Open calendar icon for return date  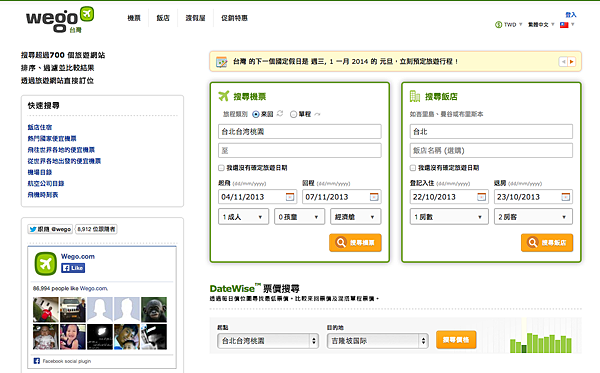(374, 197)
